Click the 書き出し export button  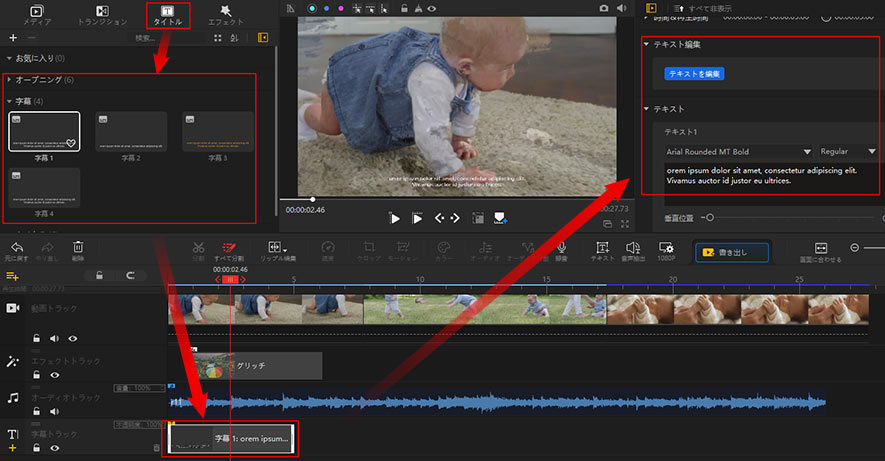click(732, 252)
